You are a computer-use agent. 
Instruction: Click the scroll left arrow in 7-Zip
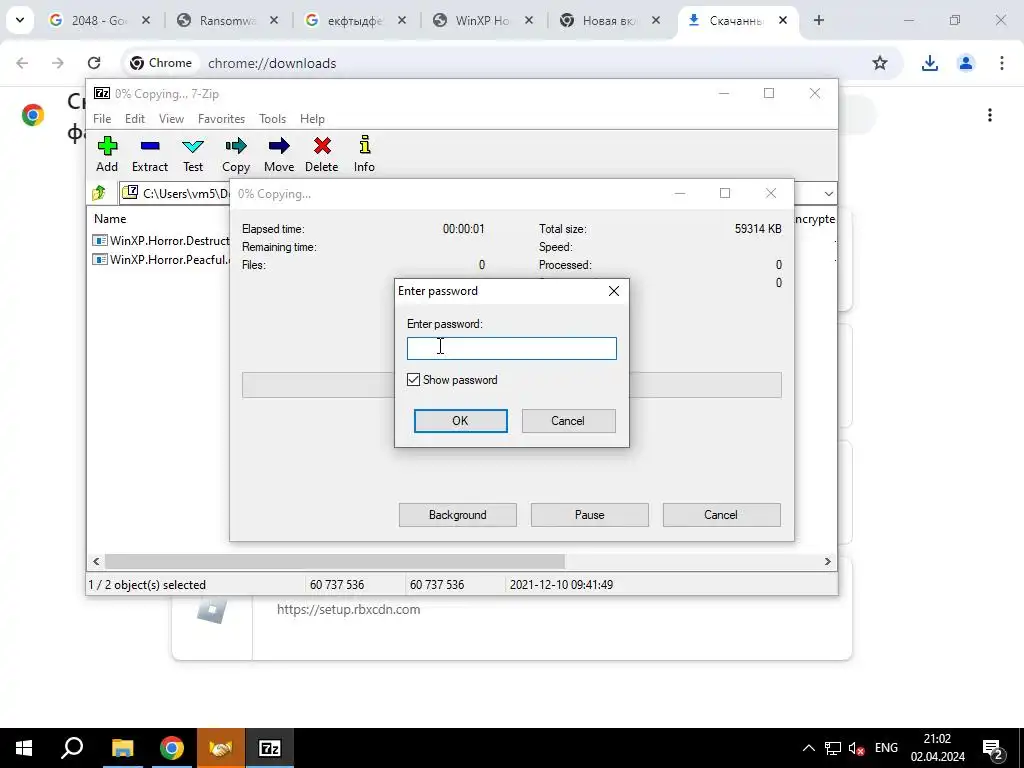pos(96,561)
